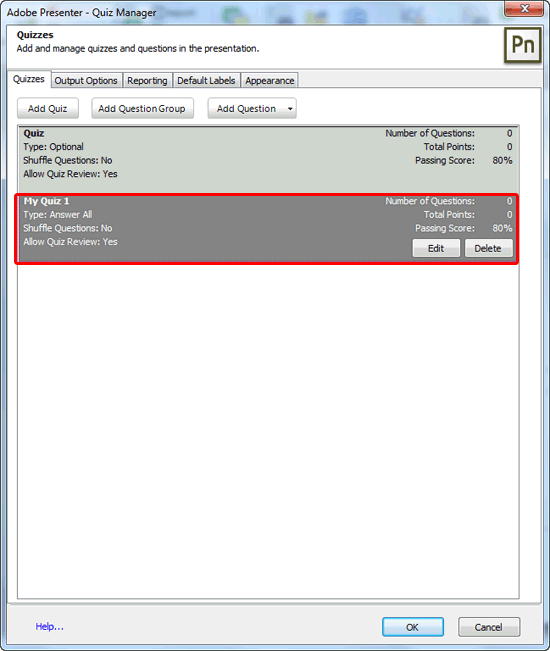Click the empty quiz list area
The width and height of the screenshot is (550, 651).
click(268, 430)
